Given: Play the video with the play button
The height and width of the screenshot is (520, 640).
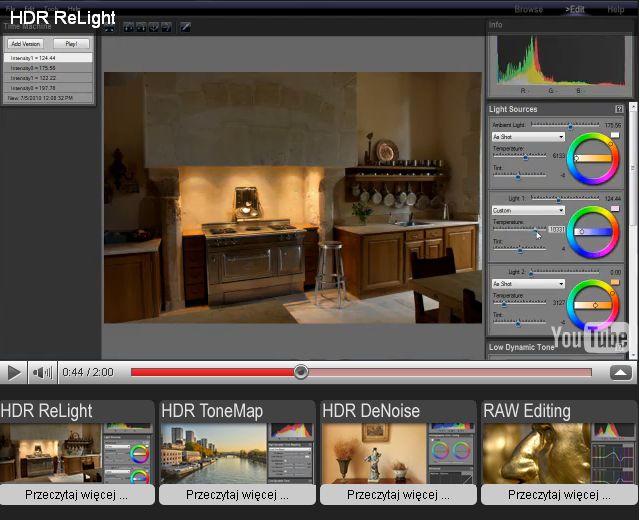Looking at the screenshot, I should (x=14, y=372).
